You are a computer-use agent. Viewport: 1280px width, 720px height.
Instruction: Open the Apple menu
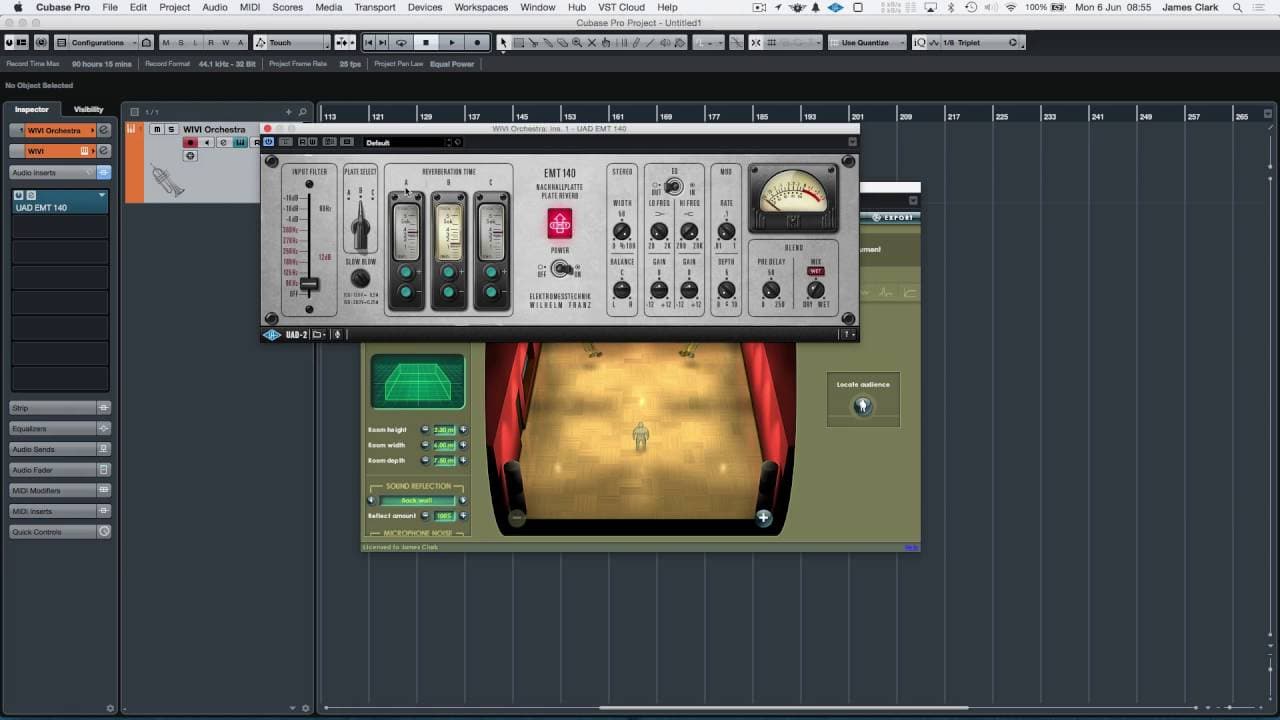coord(18,7)
